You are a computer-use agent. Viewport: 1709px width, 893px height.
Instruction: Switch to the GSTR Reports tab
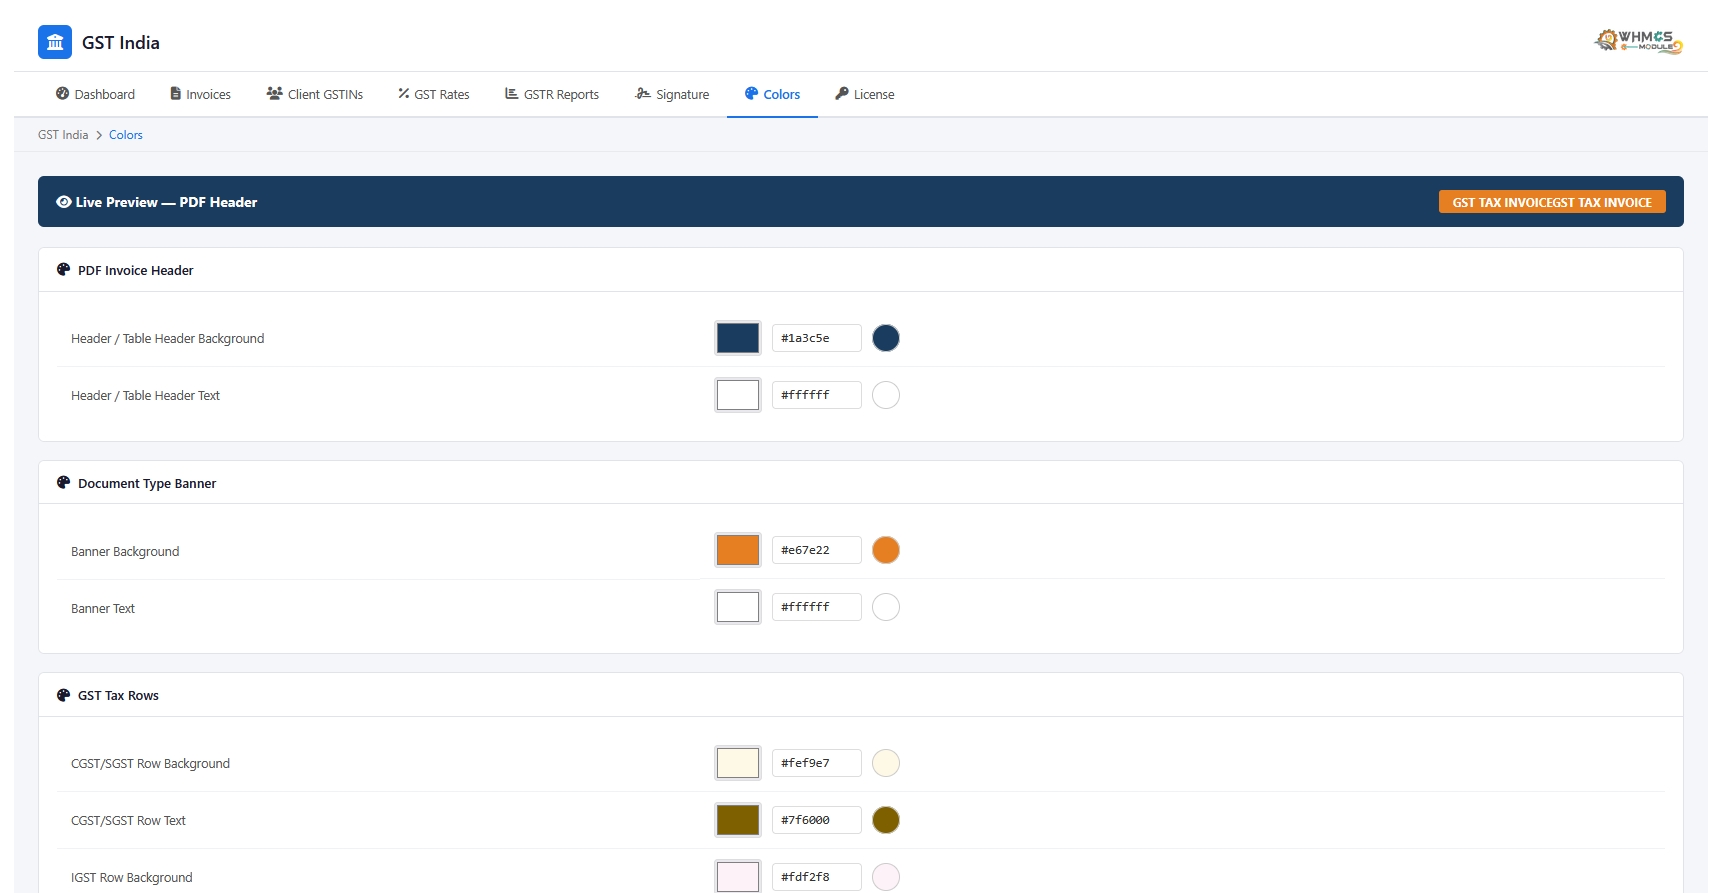click(552, 94)
